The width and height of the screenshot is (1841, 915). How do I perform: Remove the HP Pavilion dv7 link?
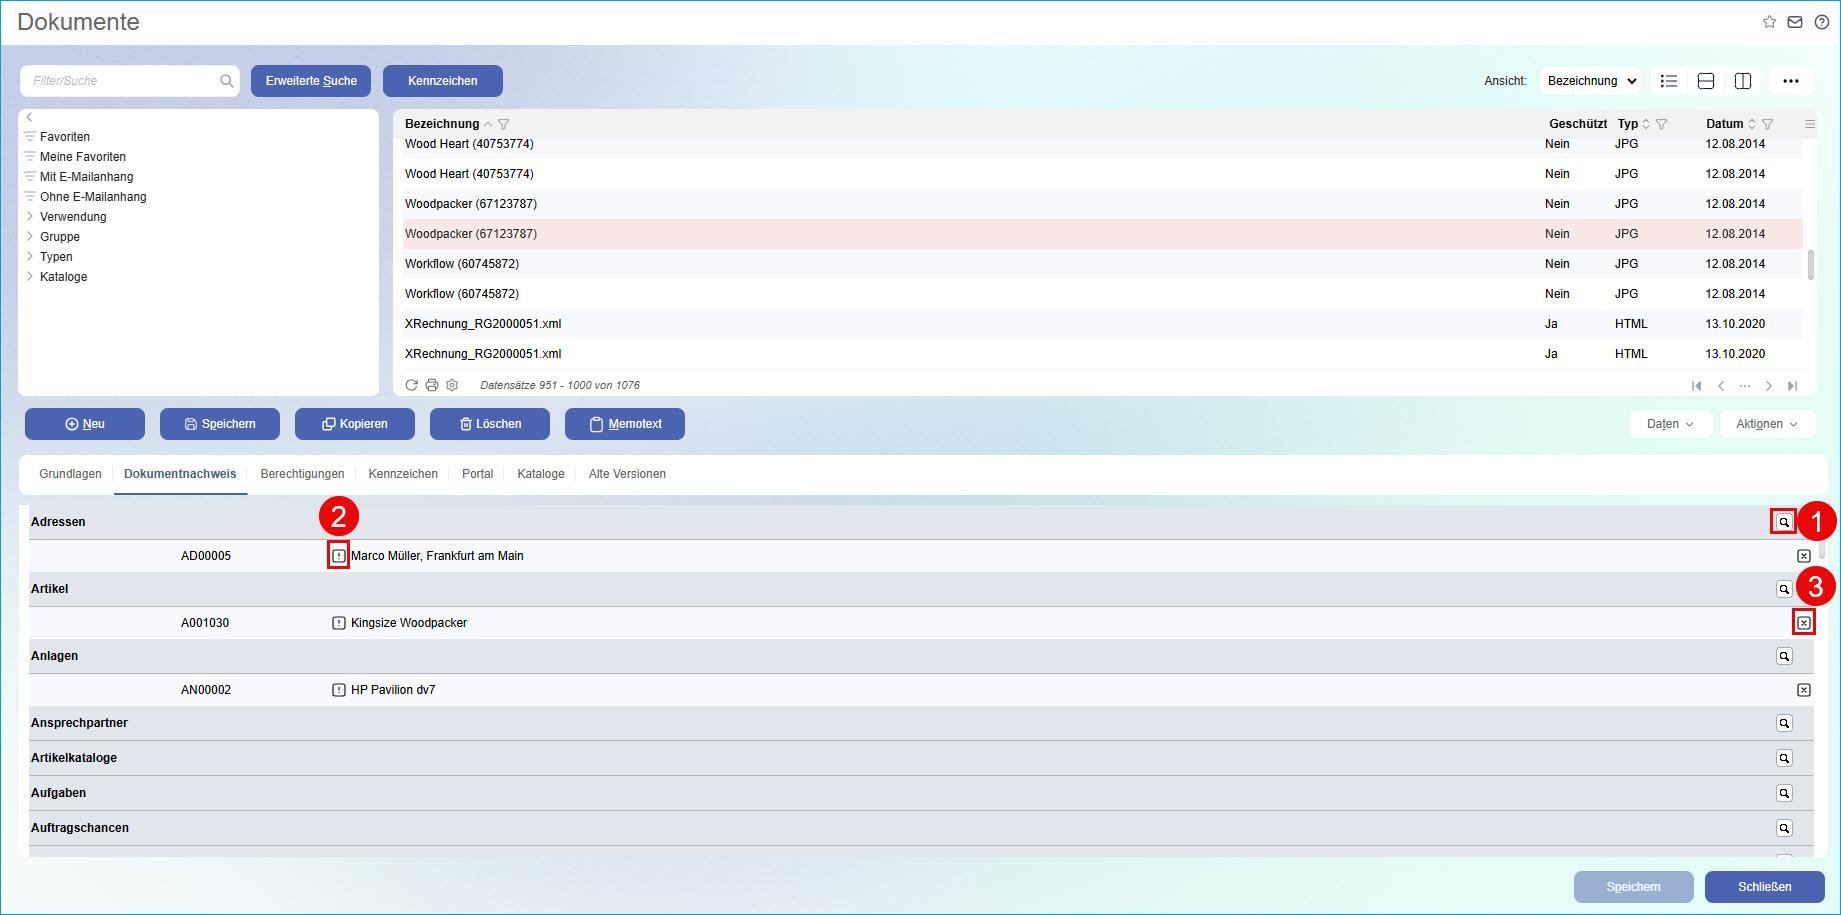coord(1803,690)
